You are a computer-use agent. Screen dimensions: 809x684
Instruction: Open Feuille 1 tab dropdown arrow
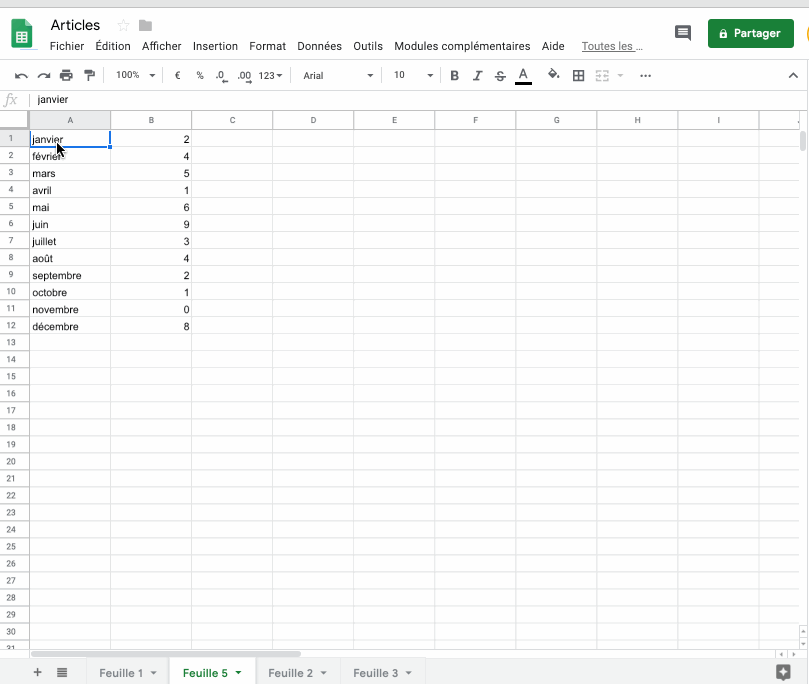pos(153,673)
